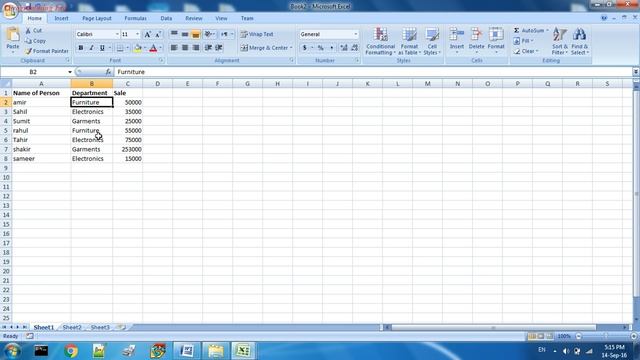Decrease font size with Shrink Font icon
This screenshot has height=360, width=640.
click(158, 35)
